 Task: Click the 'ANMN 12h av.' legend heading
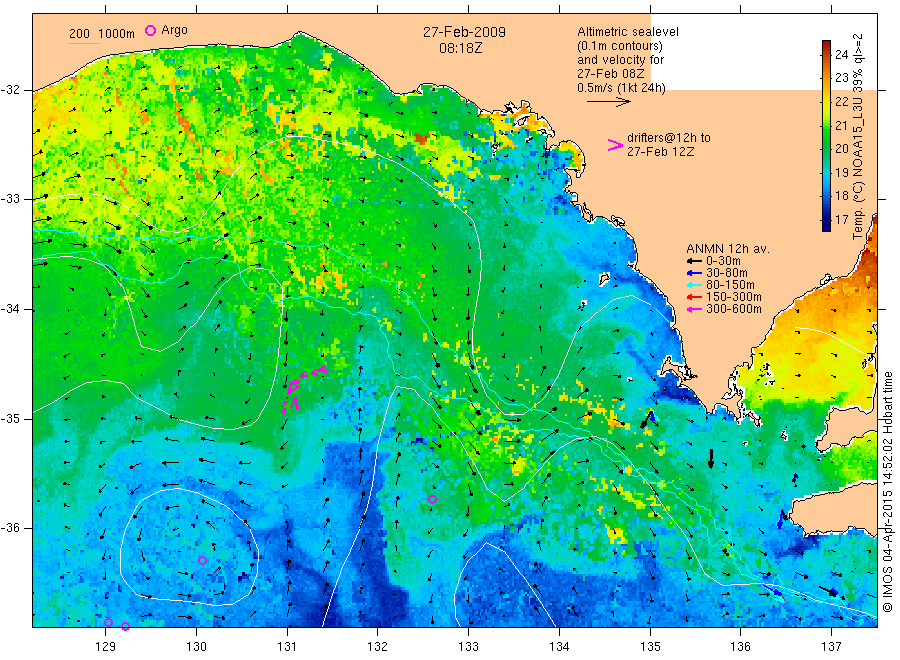728,249
